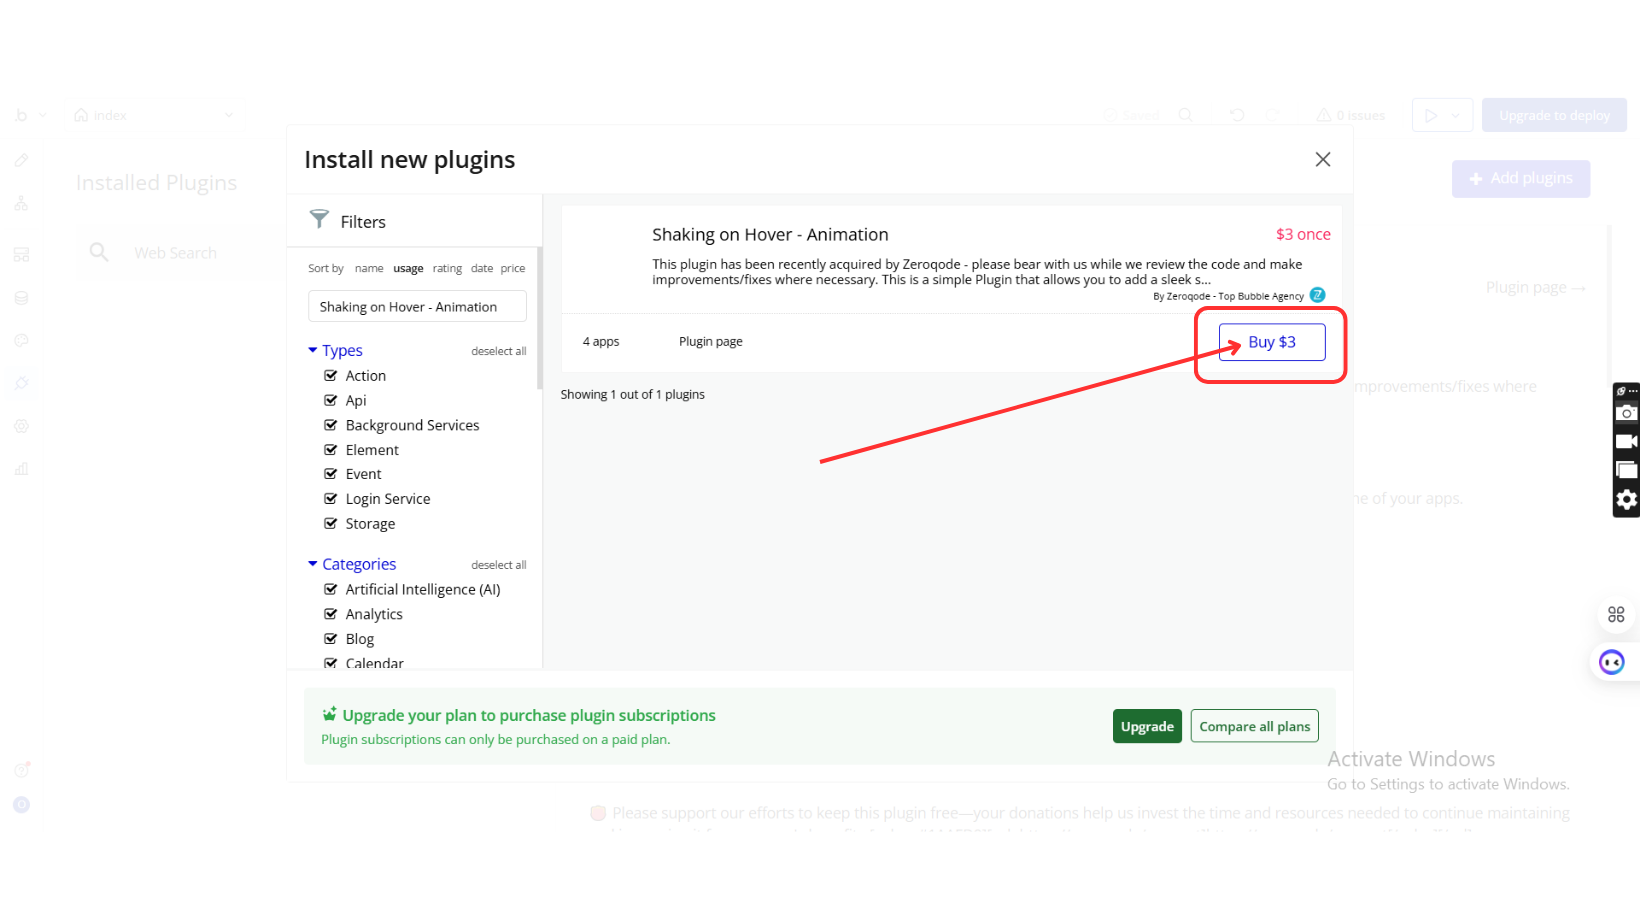This screenshot has width=1640, height=924.
Task: Click the plugin search input field
Action: tap(417, 306)
